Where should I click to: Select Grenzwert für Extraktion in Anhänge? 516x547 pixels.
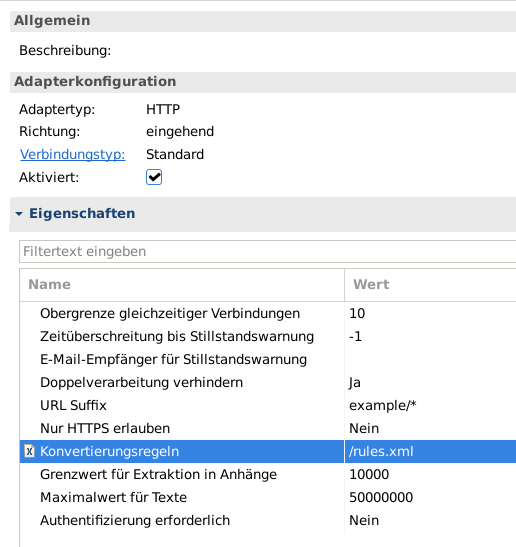click(268, 474)
